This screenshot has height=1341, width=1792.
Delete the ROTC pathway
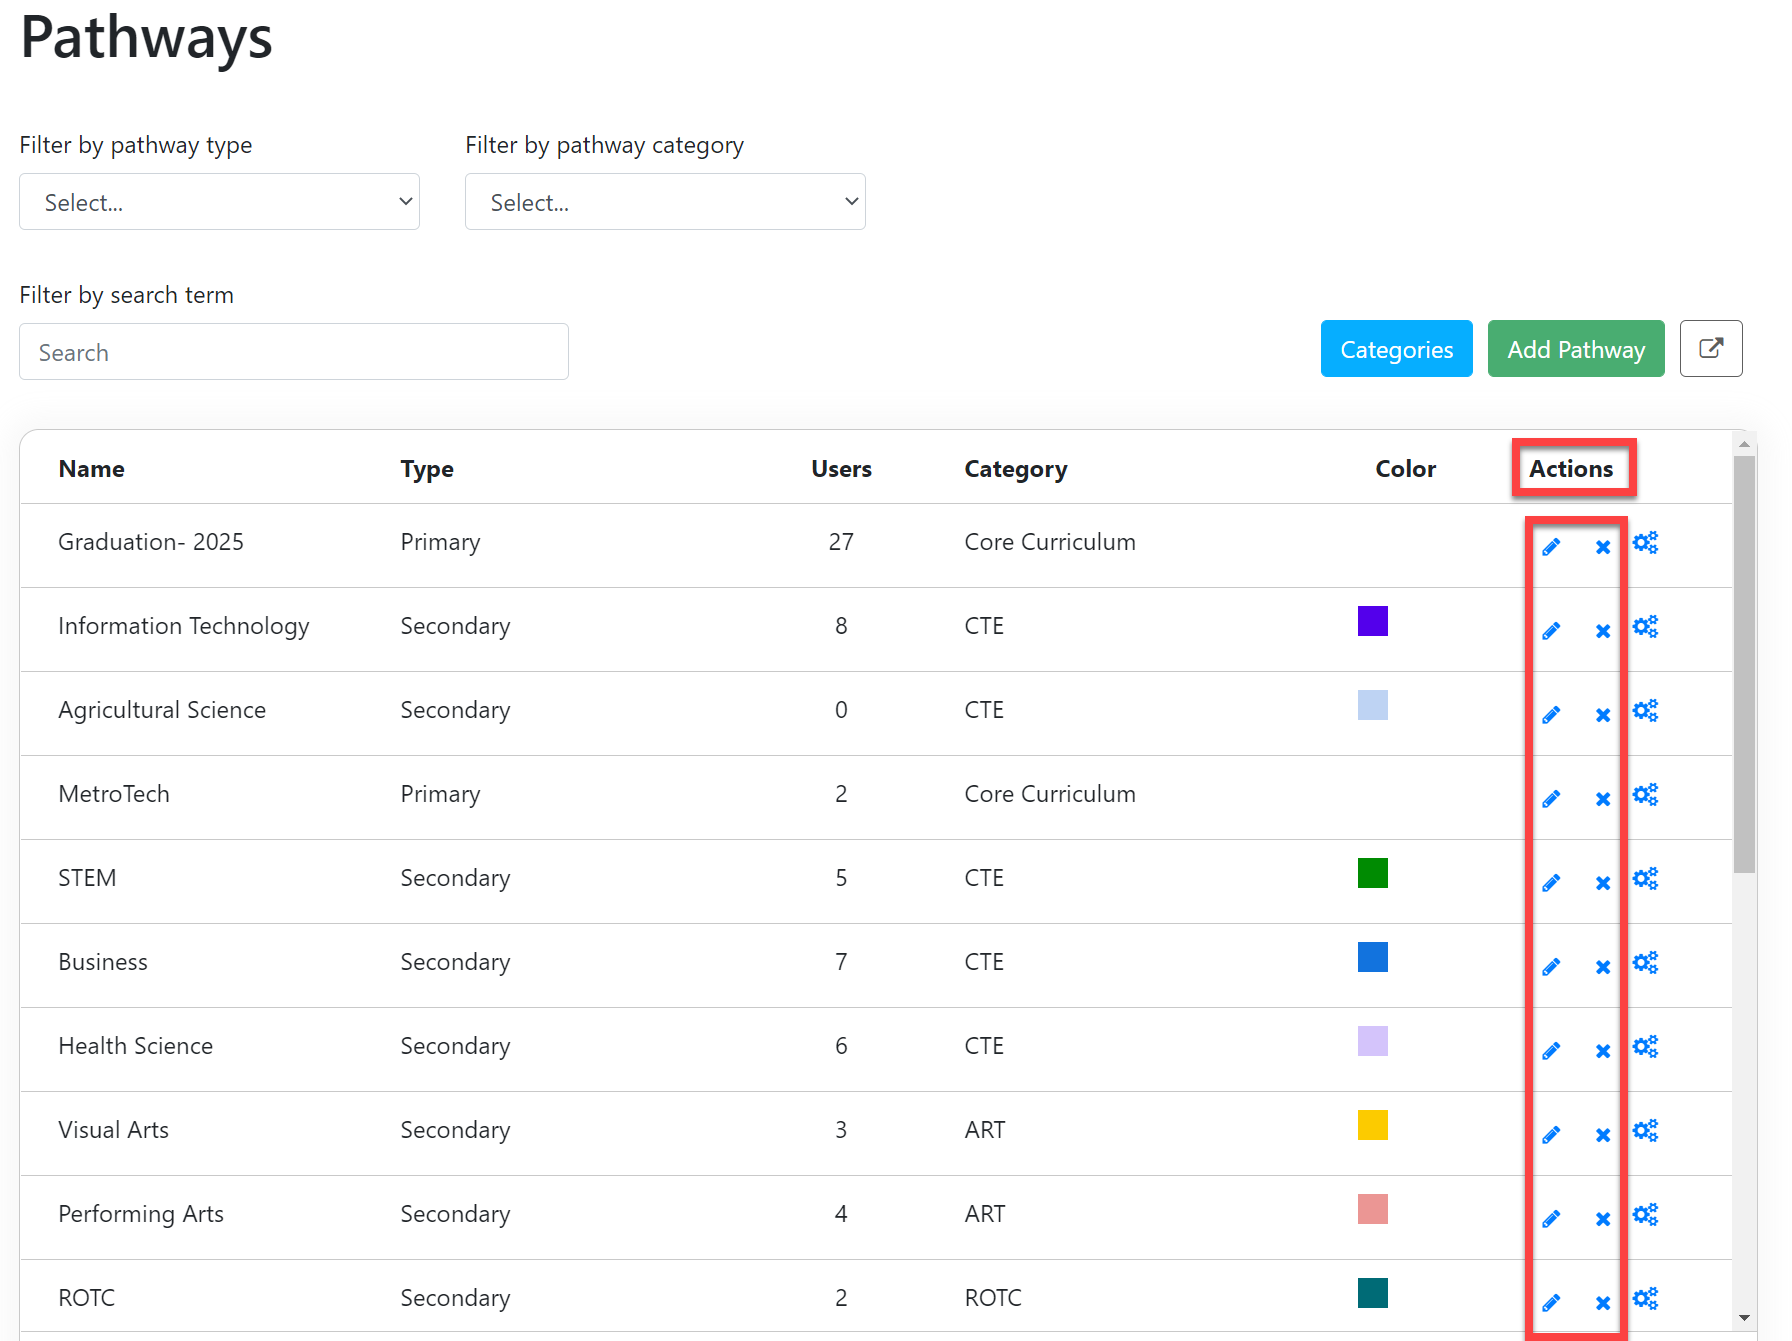coord(1603,1302)
